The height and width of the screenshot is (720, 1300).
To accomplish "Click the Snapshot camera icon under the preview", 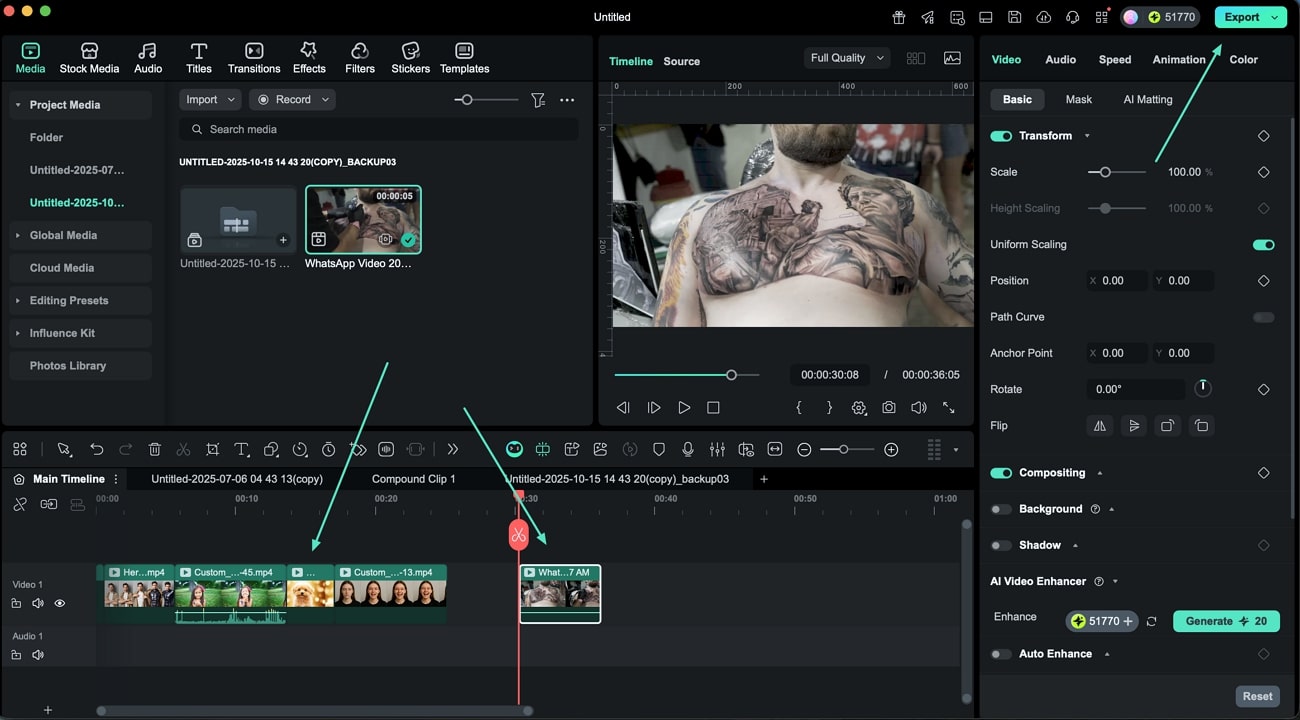I will point(888,407).
